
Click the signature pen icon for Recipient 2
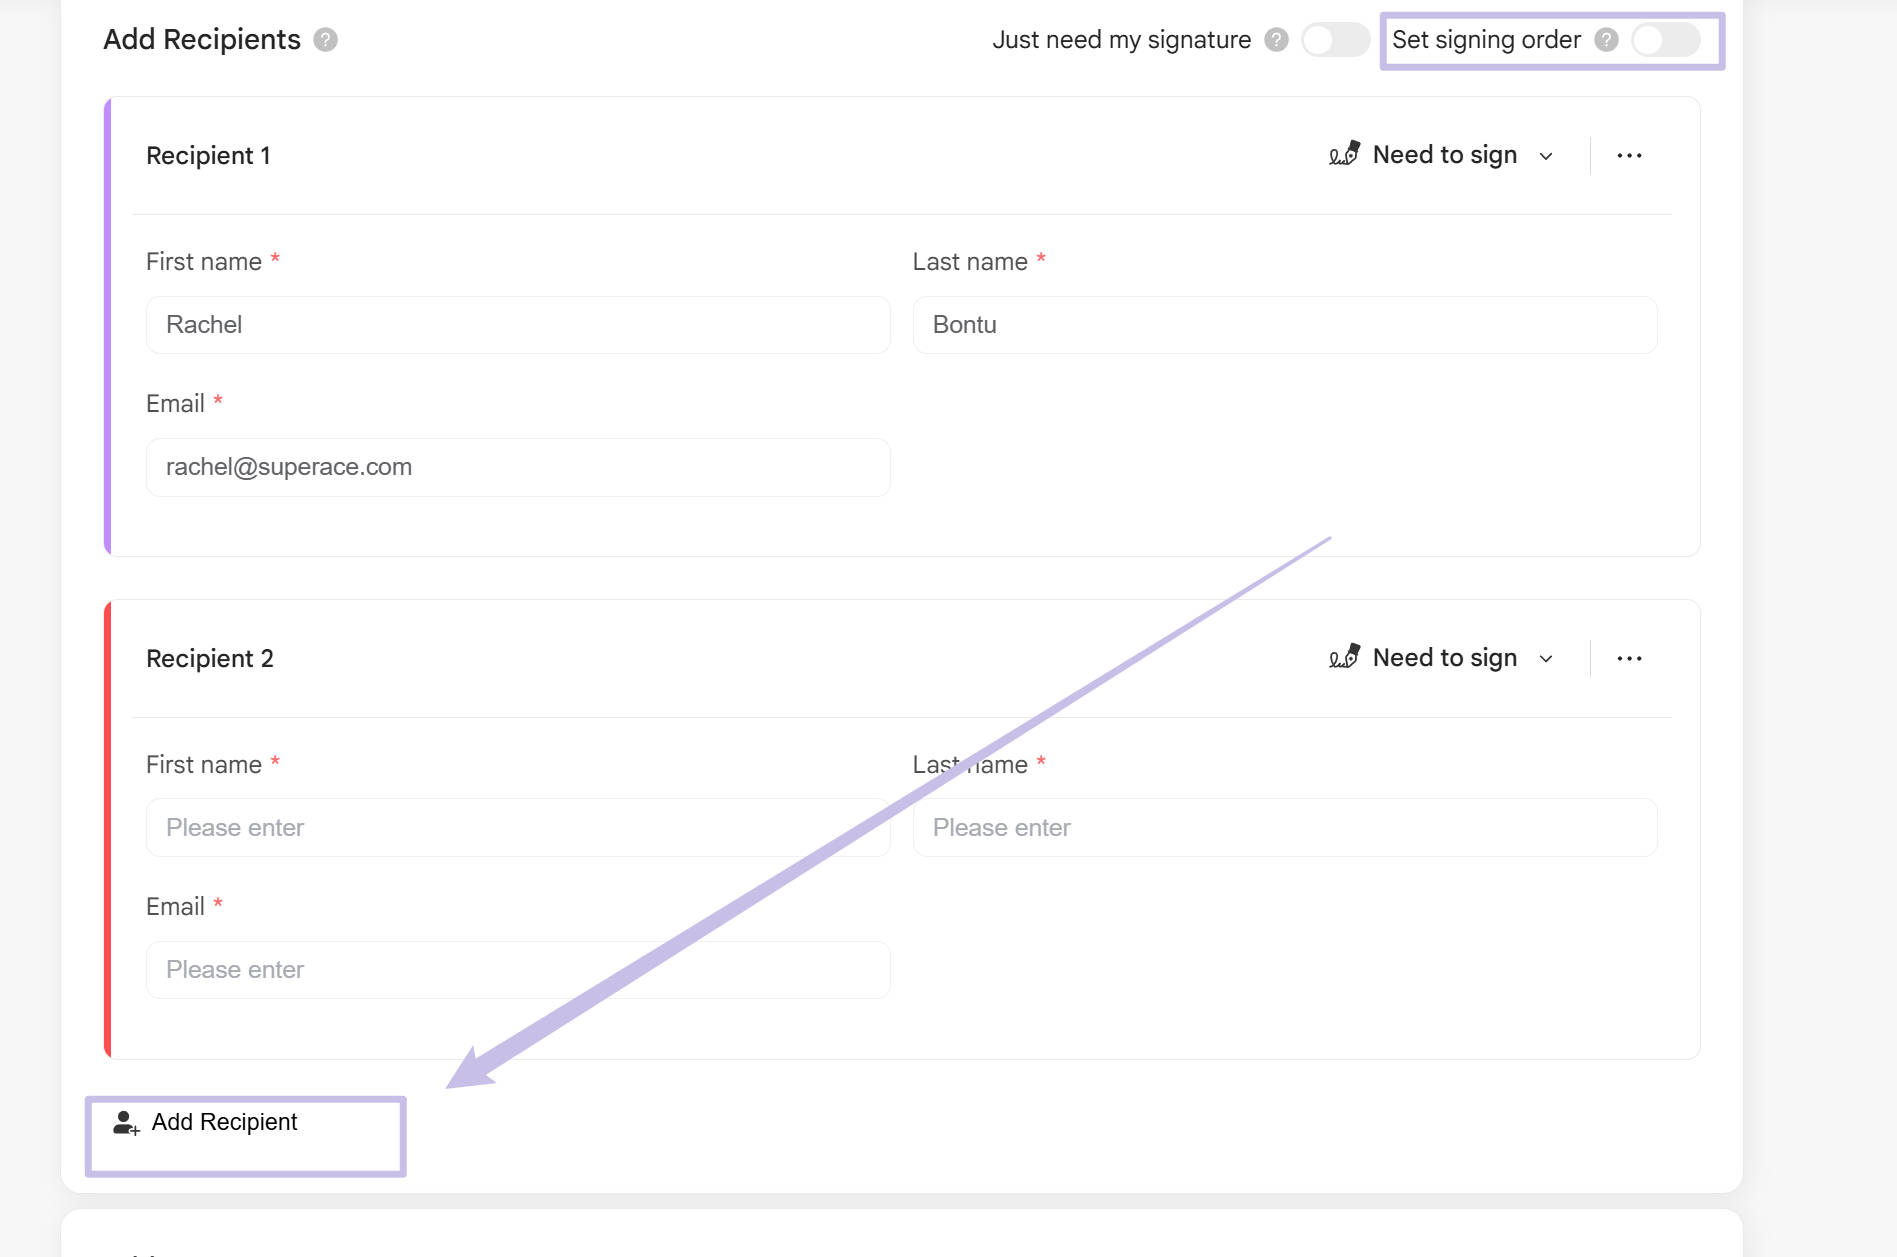click(x=1344, y=657)
